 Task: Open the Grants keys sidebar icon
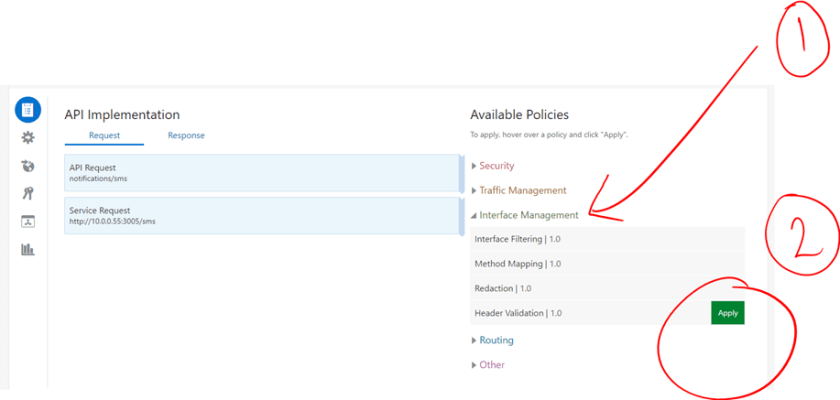tap(28, 193)
